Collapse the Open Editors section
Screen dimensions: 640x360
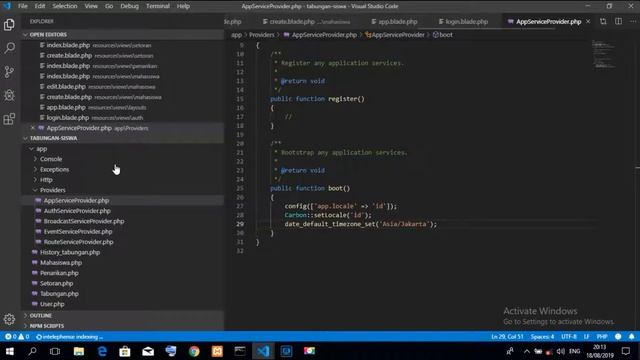click(x=122, y=35)
